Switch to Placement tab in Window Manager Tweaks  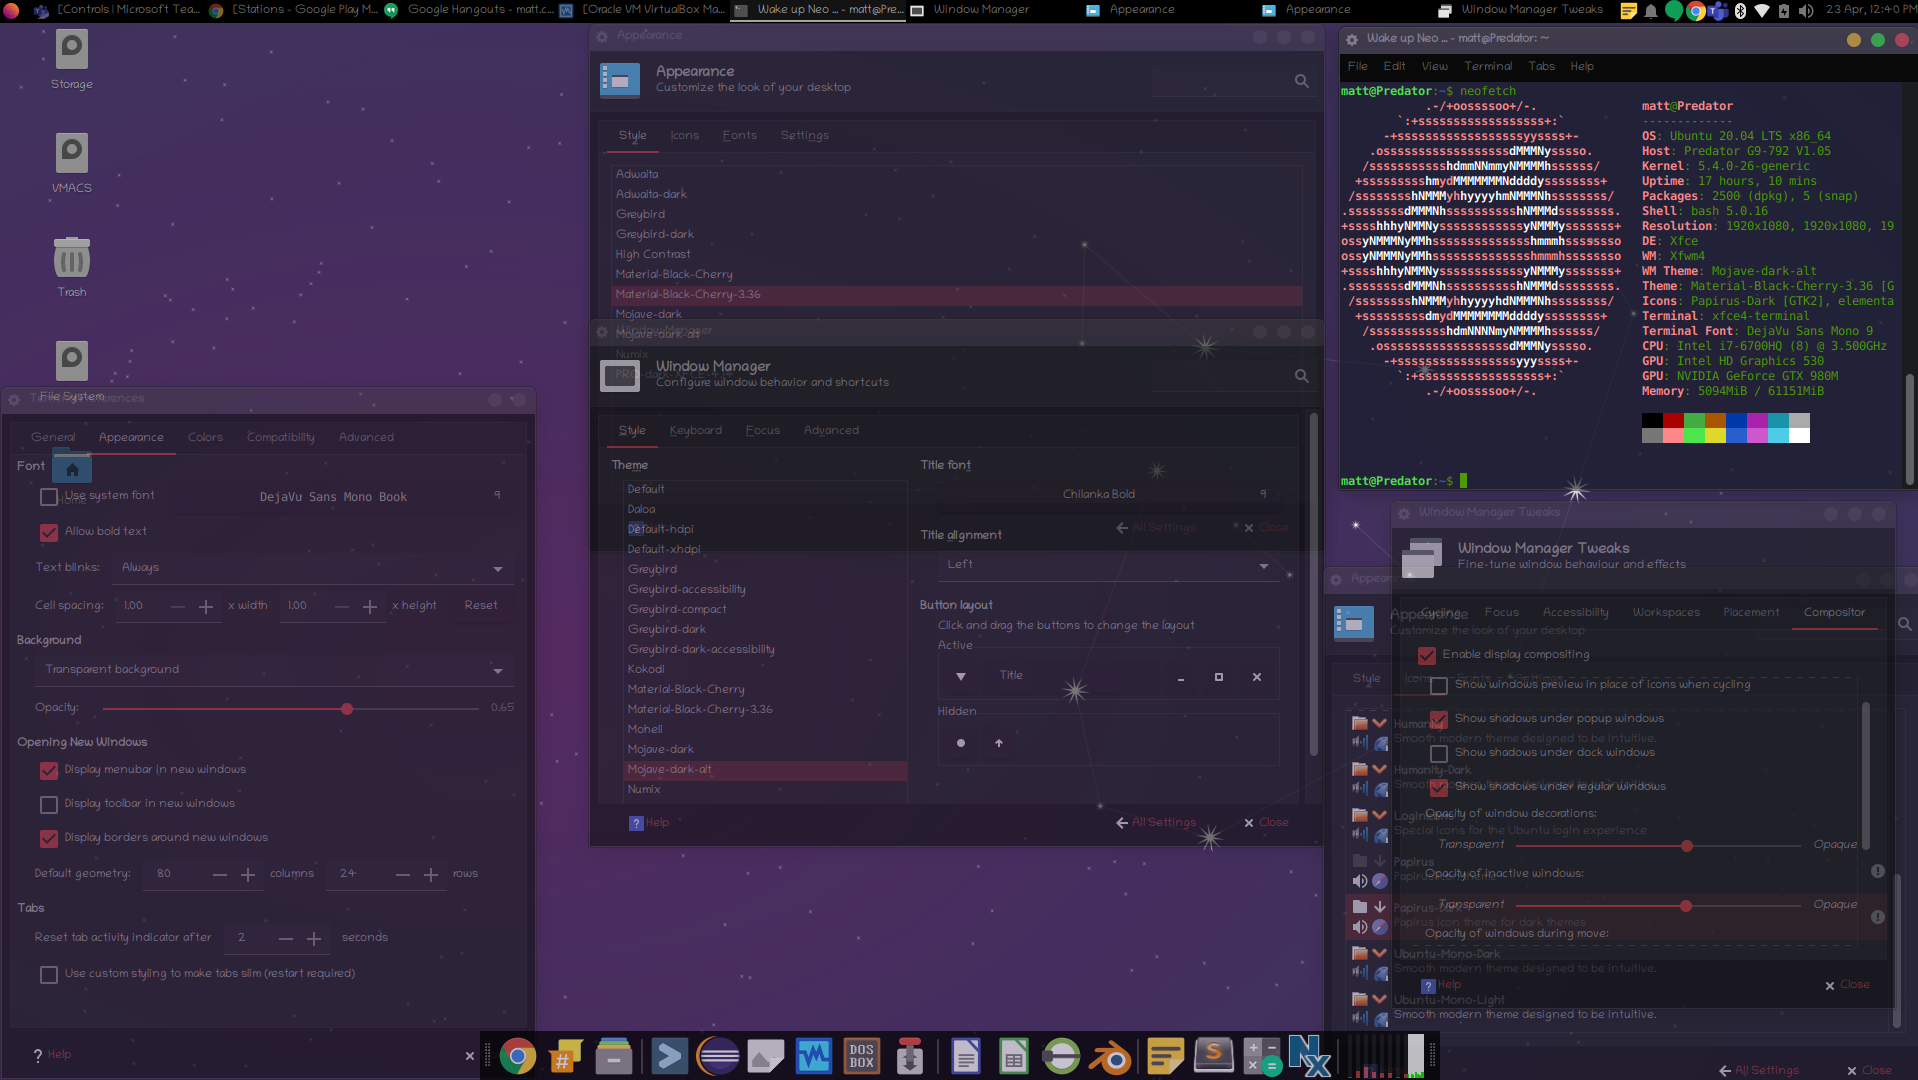point(1751,613)
